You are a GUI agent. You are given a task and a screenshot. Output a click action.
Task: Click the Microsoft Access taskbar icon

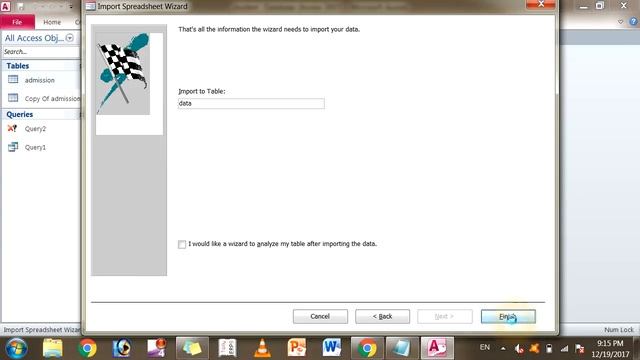pyautogui.click(x=437, y=348)
